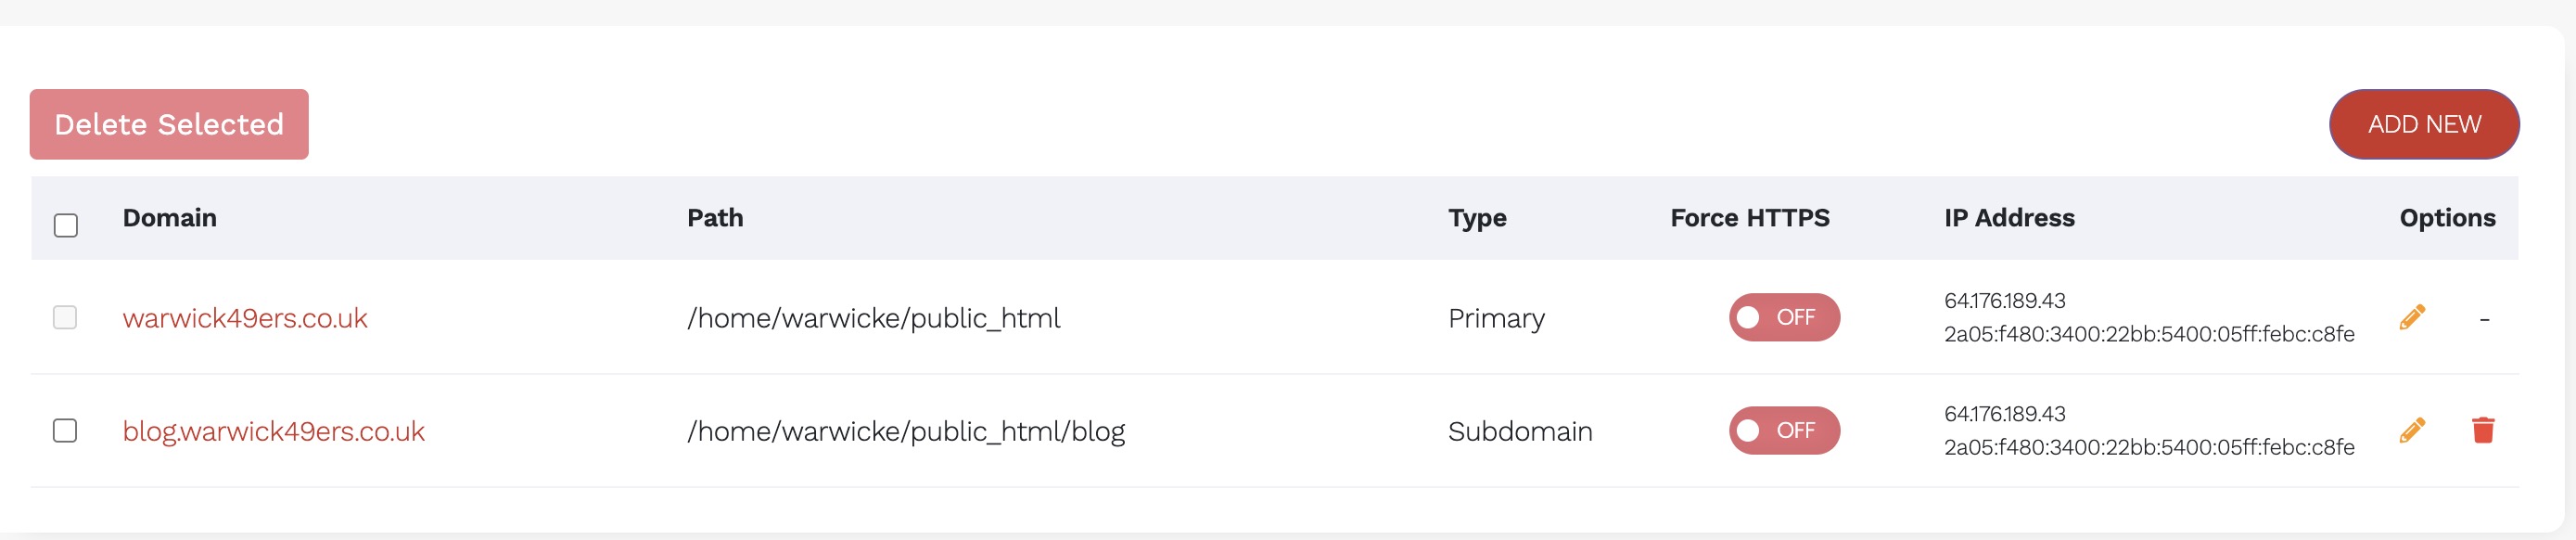Click the IP Address column header
Screen dimensions: 2576x540
tap(2008, 218)
